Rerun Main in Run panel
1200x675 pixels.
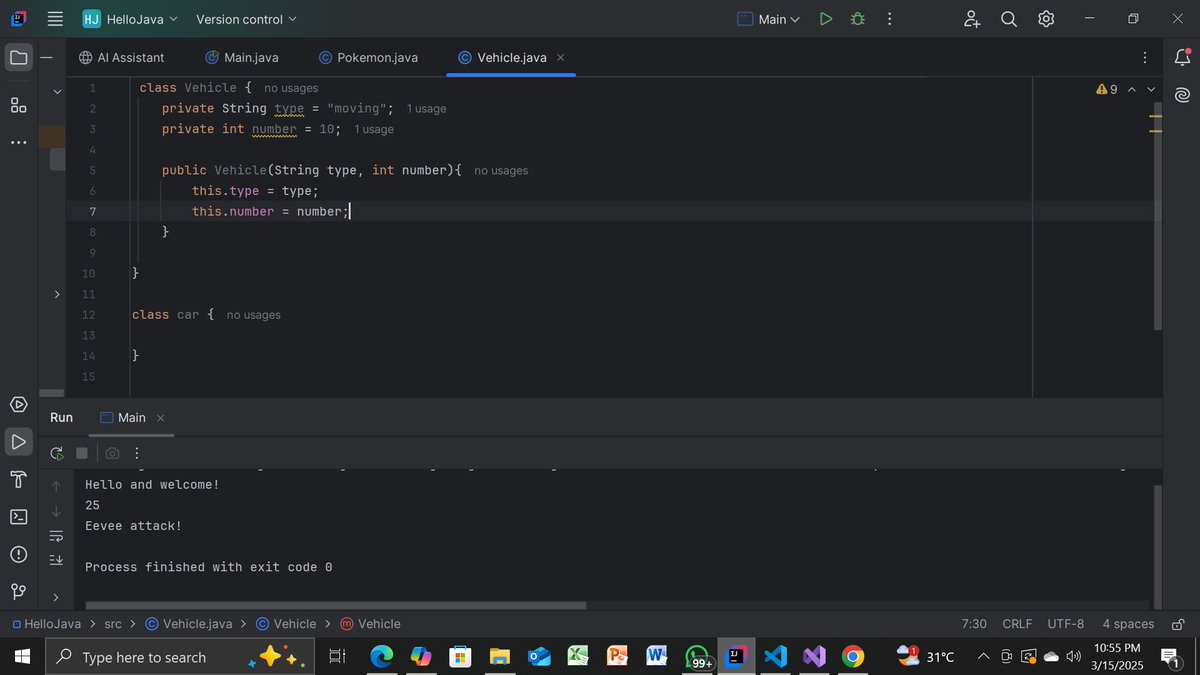point(57,453)
